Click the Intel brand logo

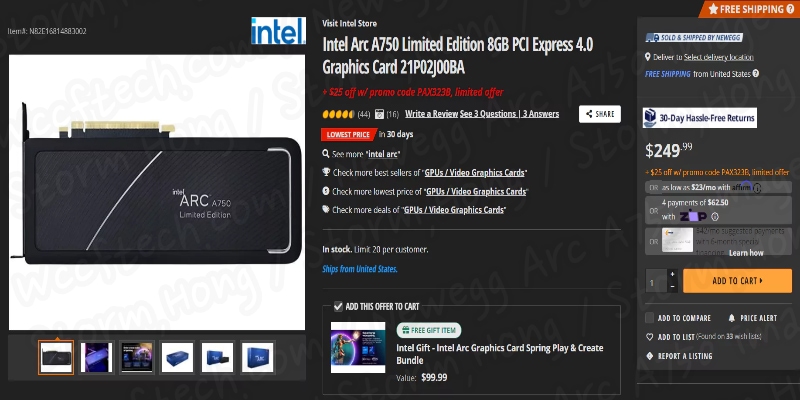pos(278,31)
